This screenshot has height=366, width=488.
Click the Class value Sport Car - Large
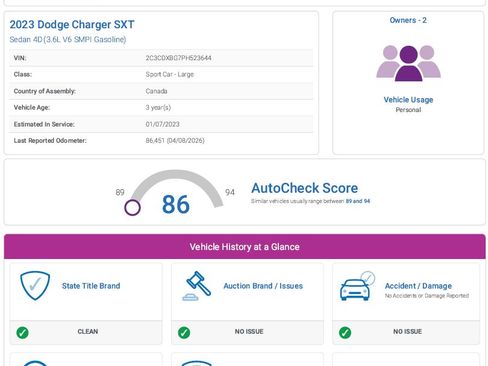169,74
